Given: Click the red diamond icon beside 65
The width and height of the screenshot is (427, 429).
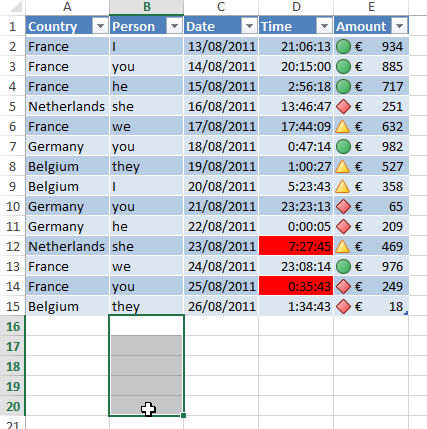Looking at the screenshot, I should 343,206.
